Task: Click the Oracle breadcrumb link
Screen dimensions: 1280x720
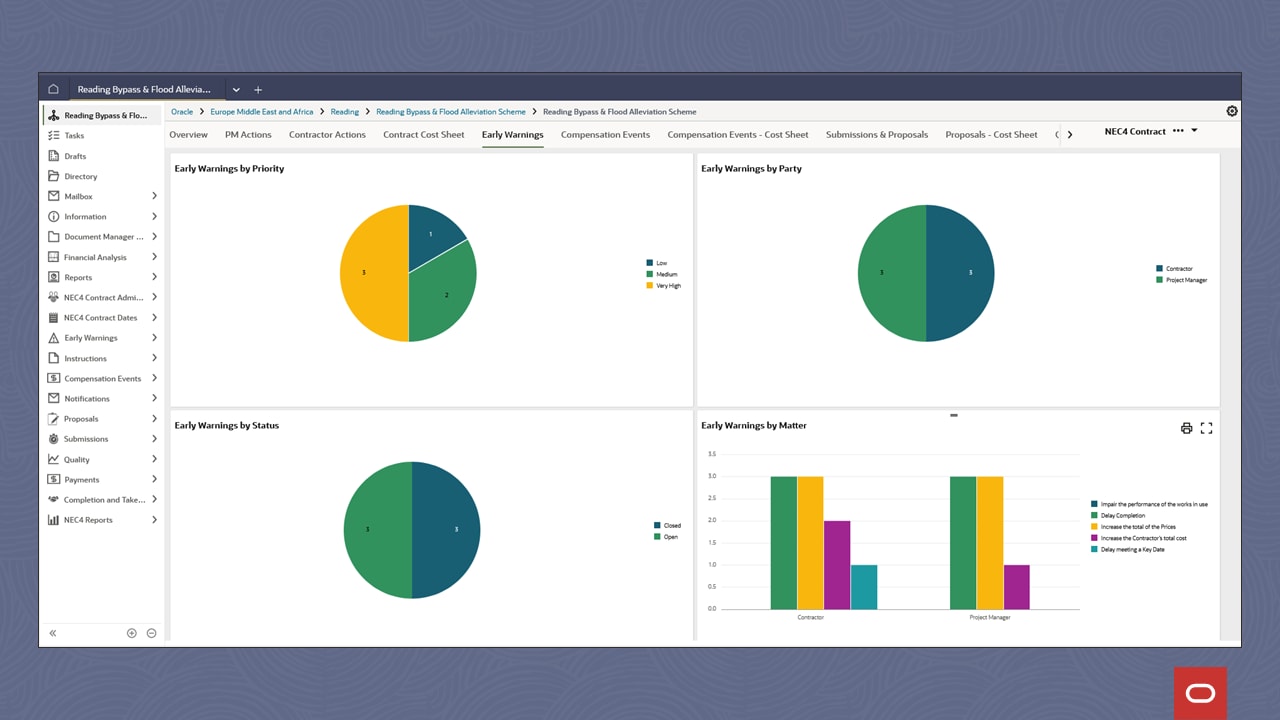Action: 181,111
